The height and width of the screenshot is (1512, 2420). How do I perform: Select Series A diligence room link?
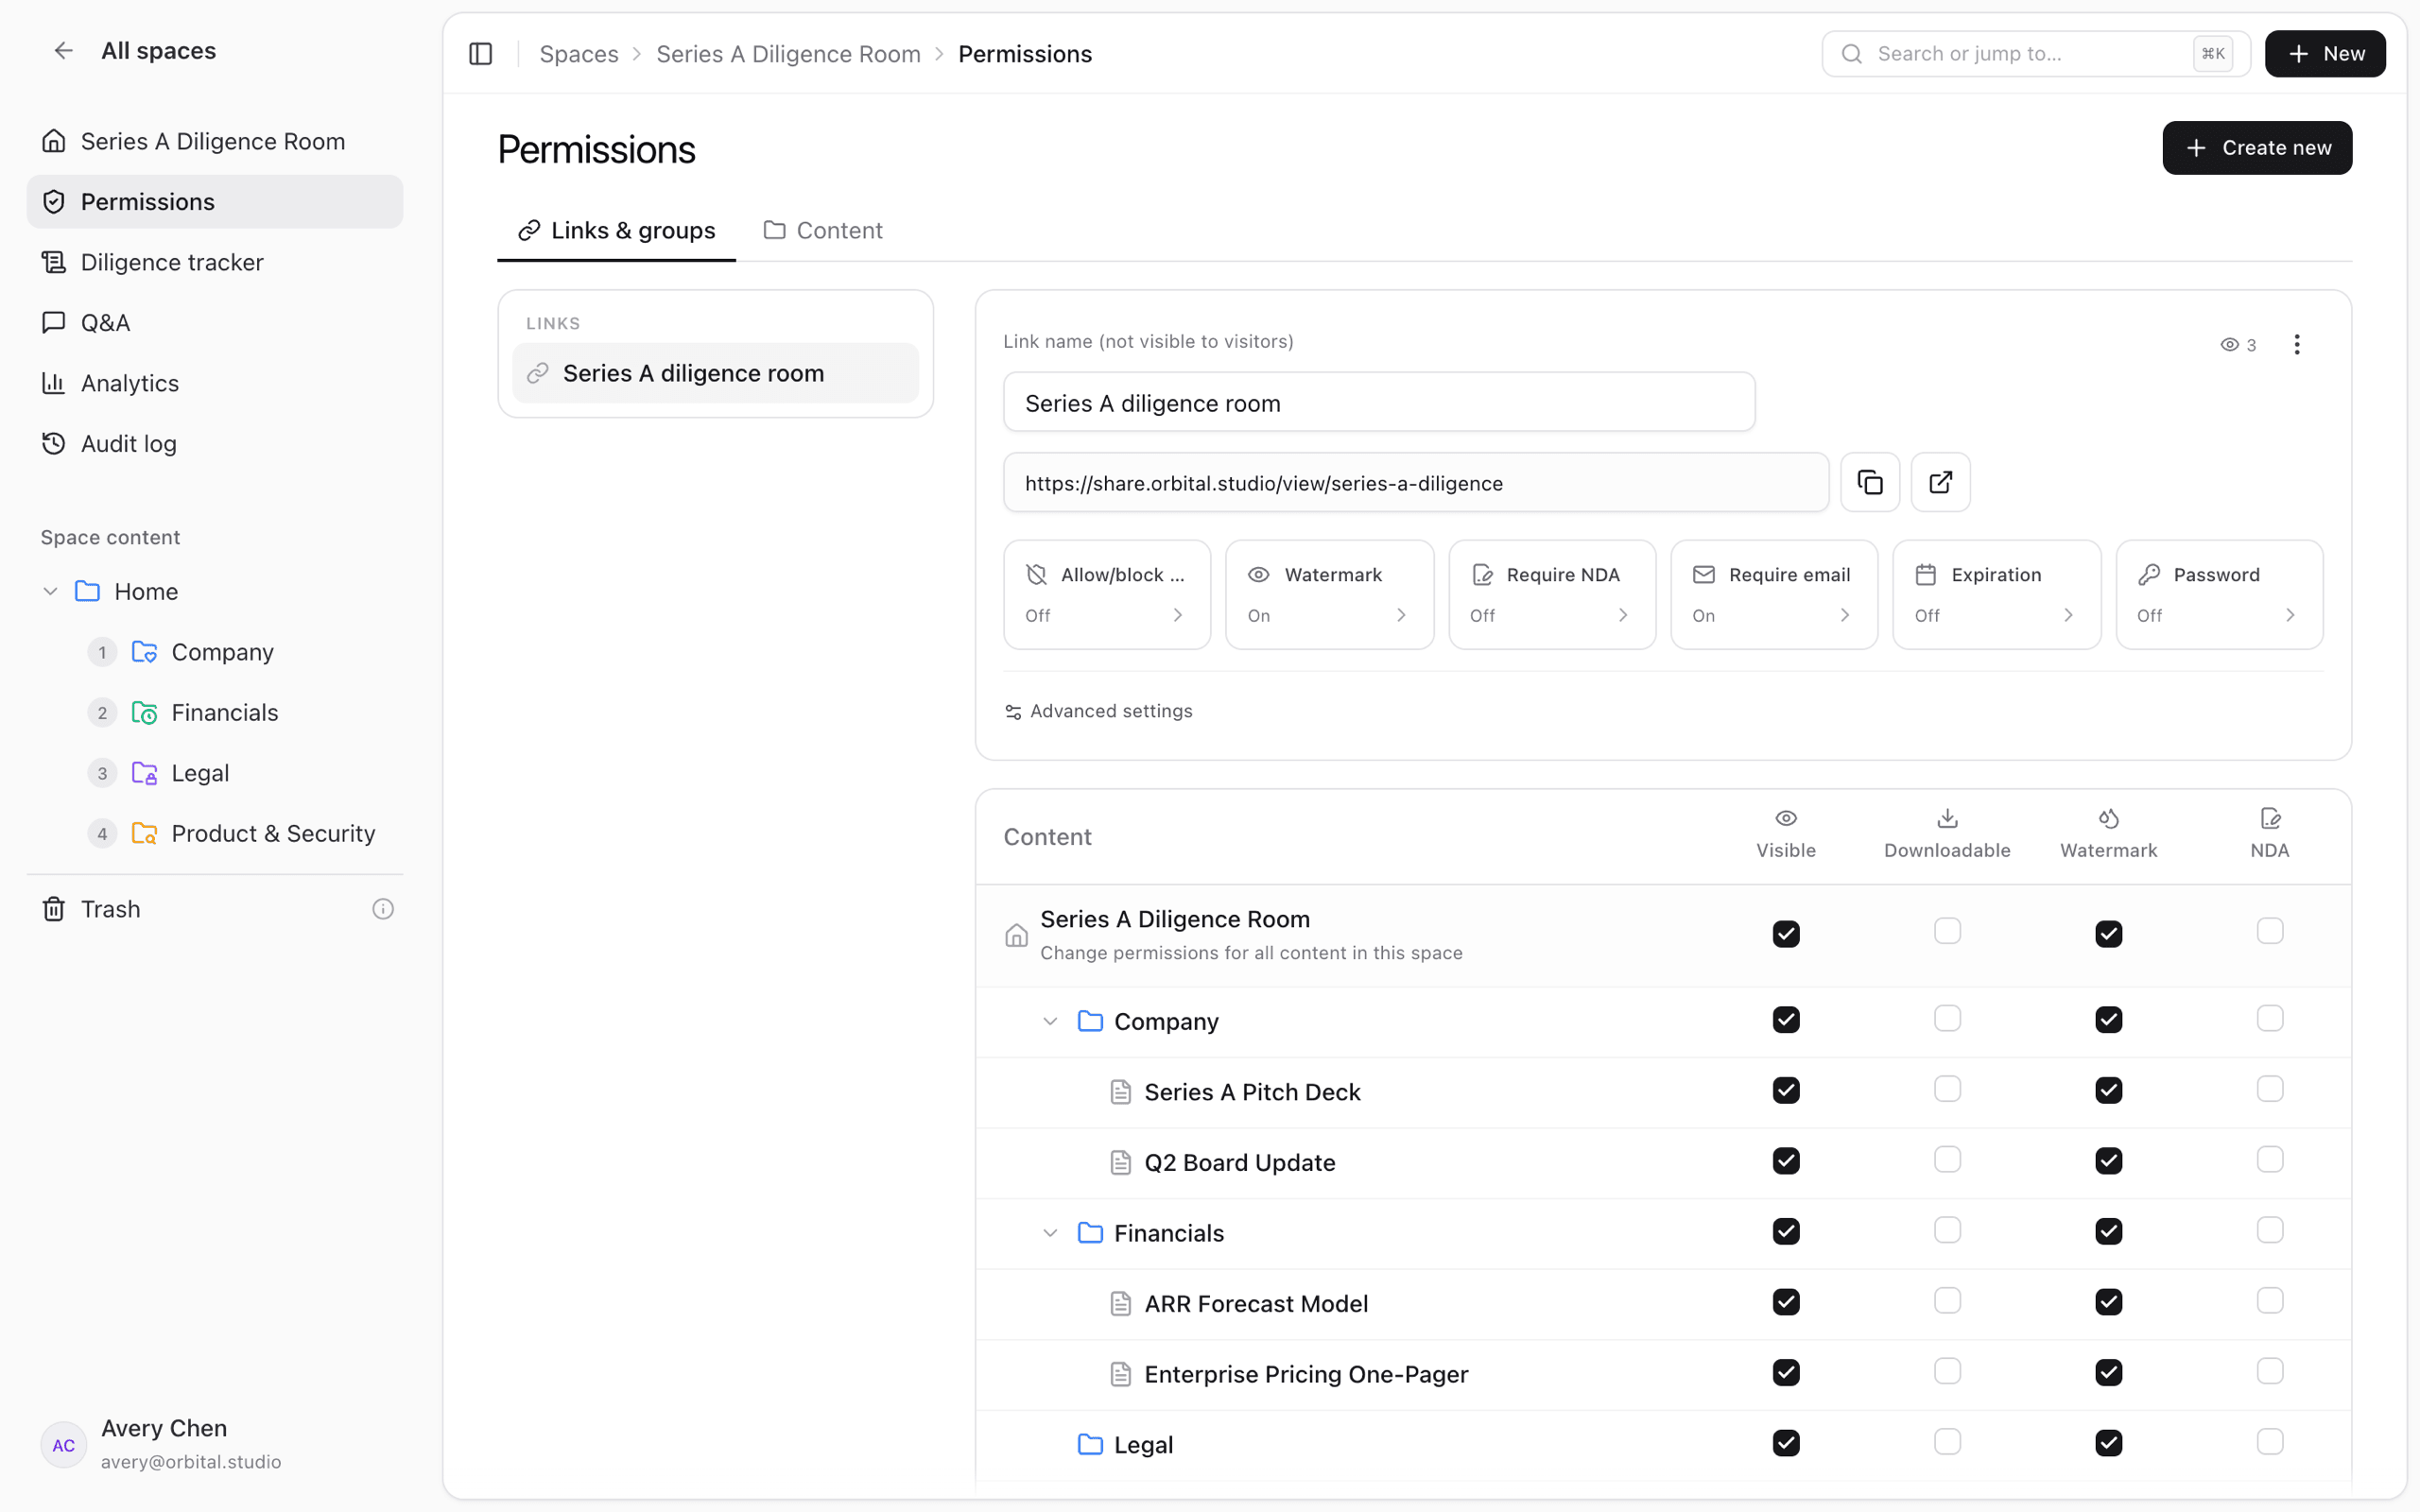tap(715, 373)
